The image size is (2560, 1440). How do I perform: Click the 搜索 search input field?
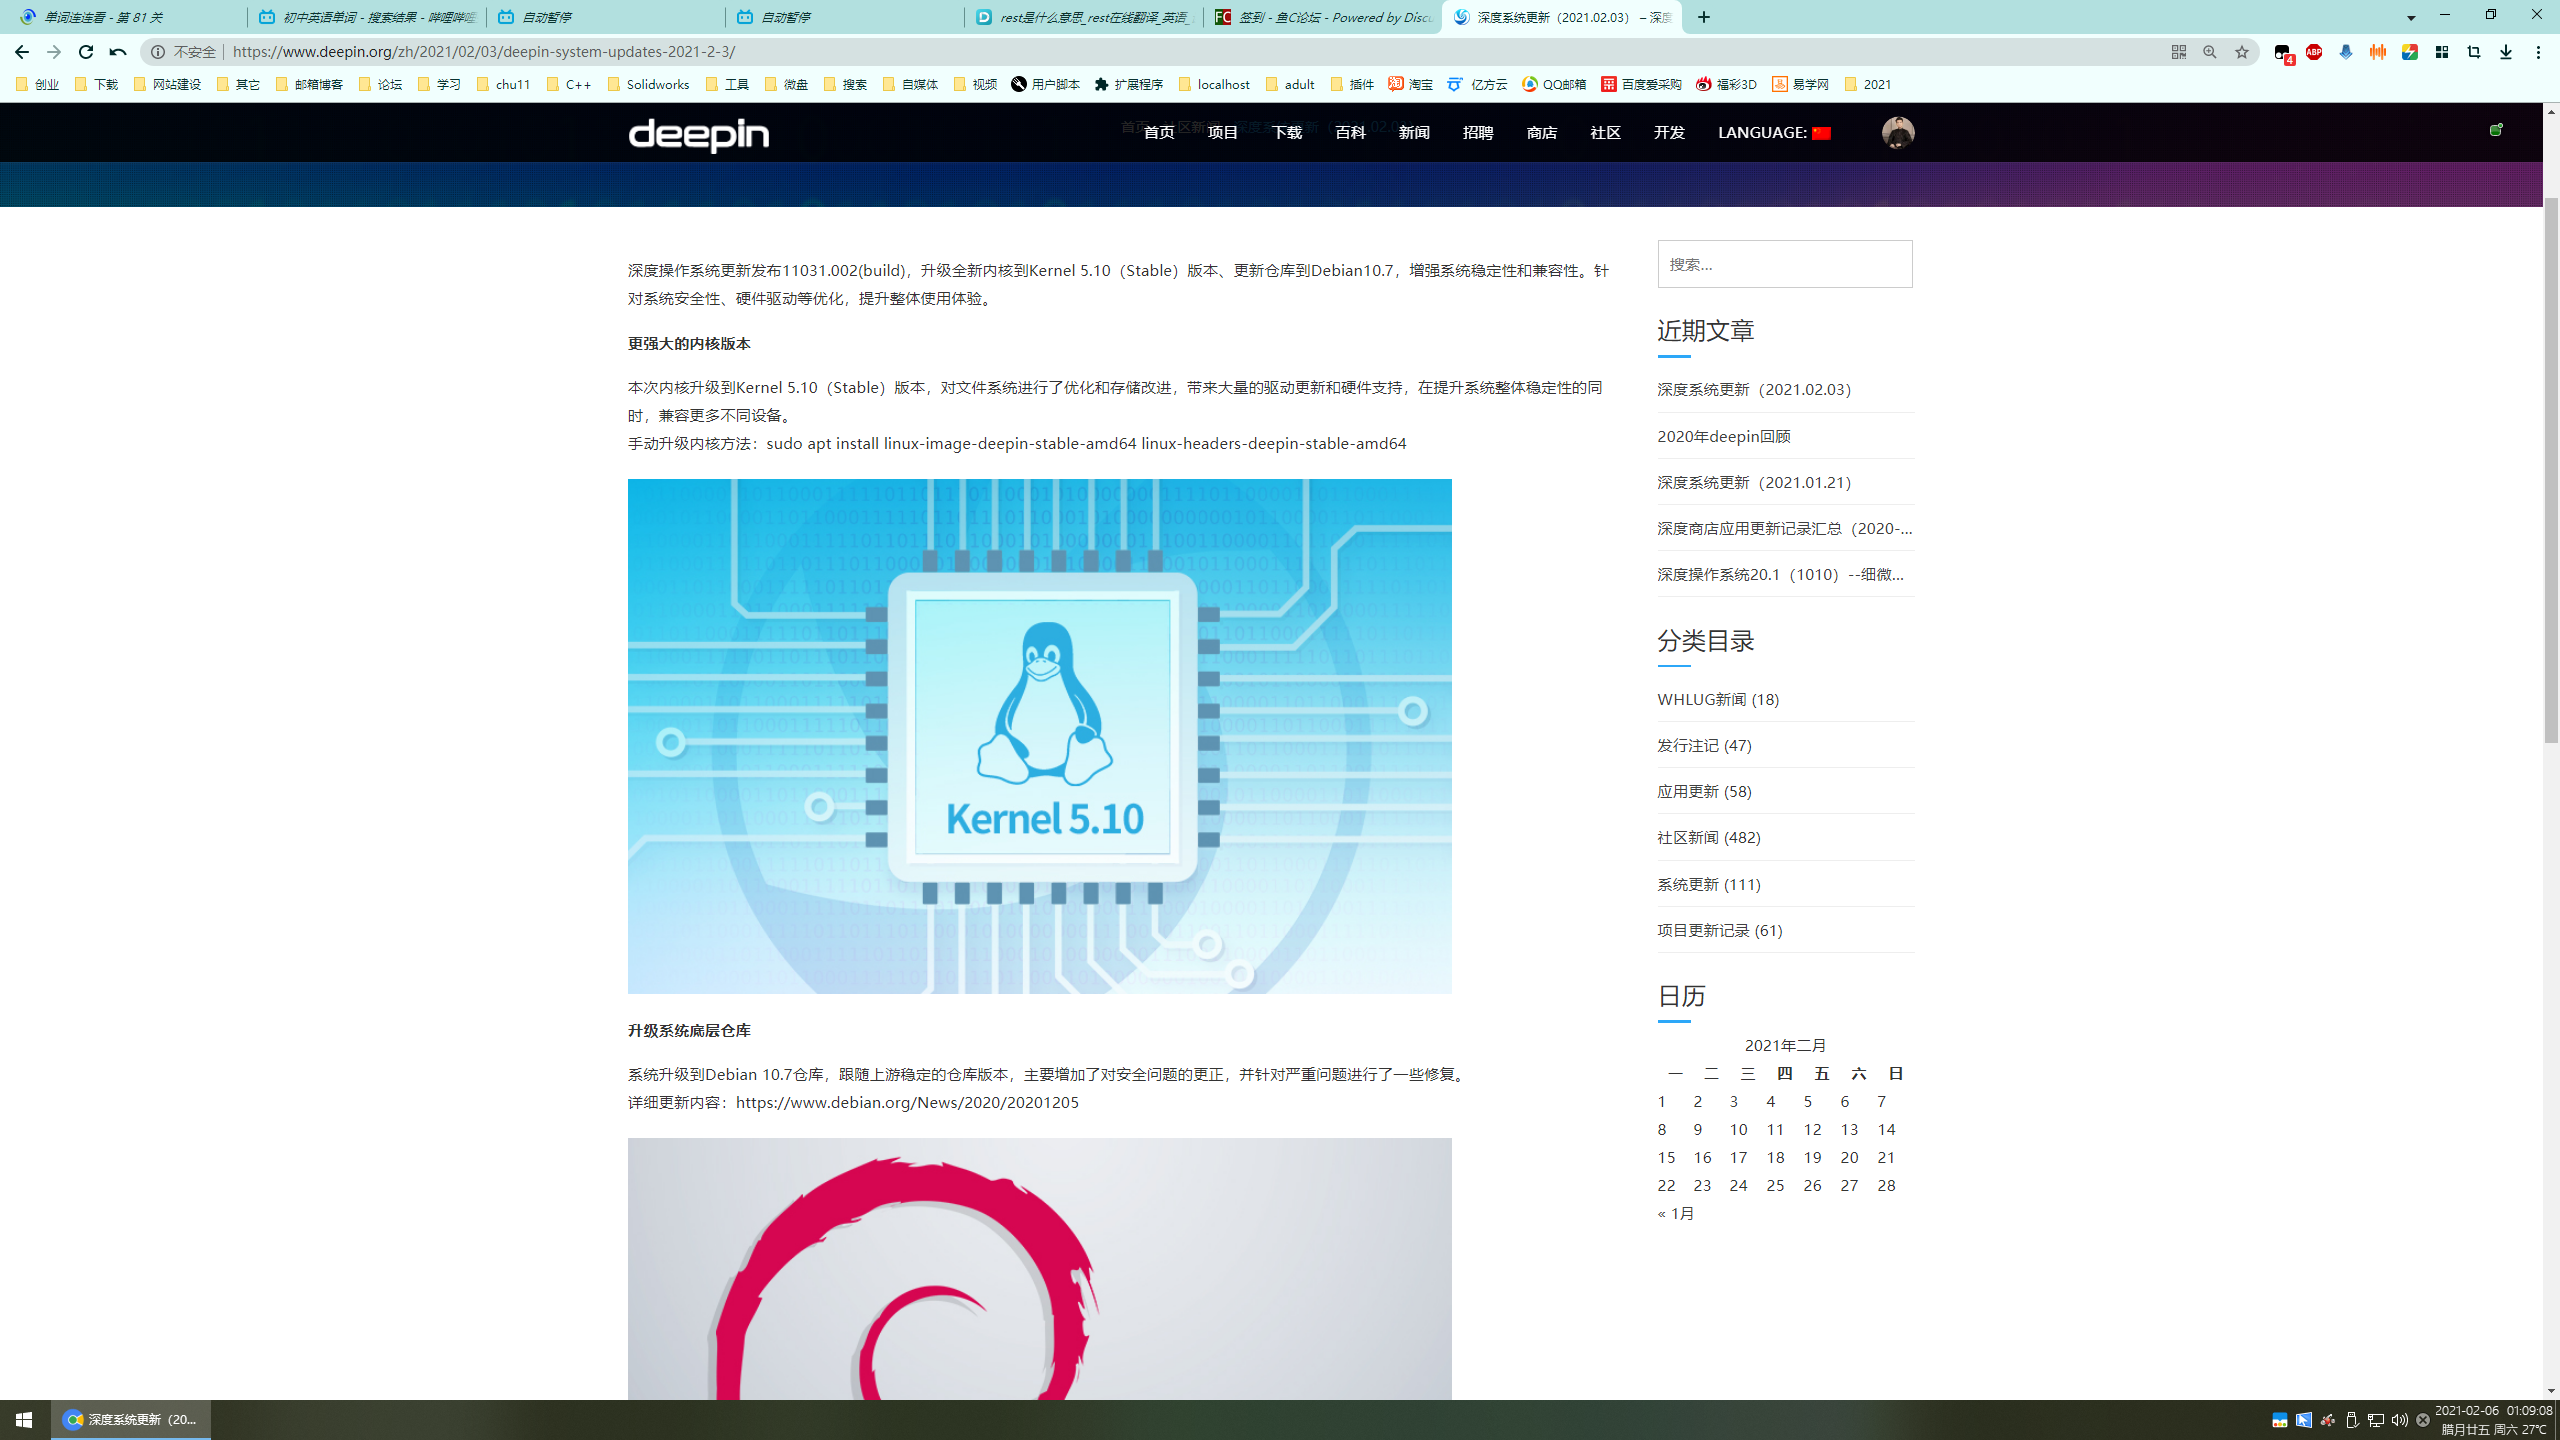1784,264
